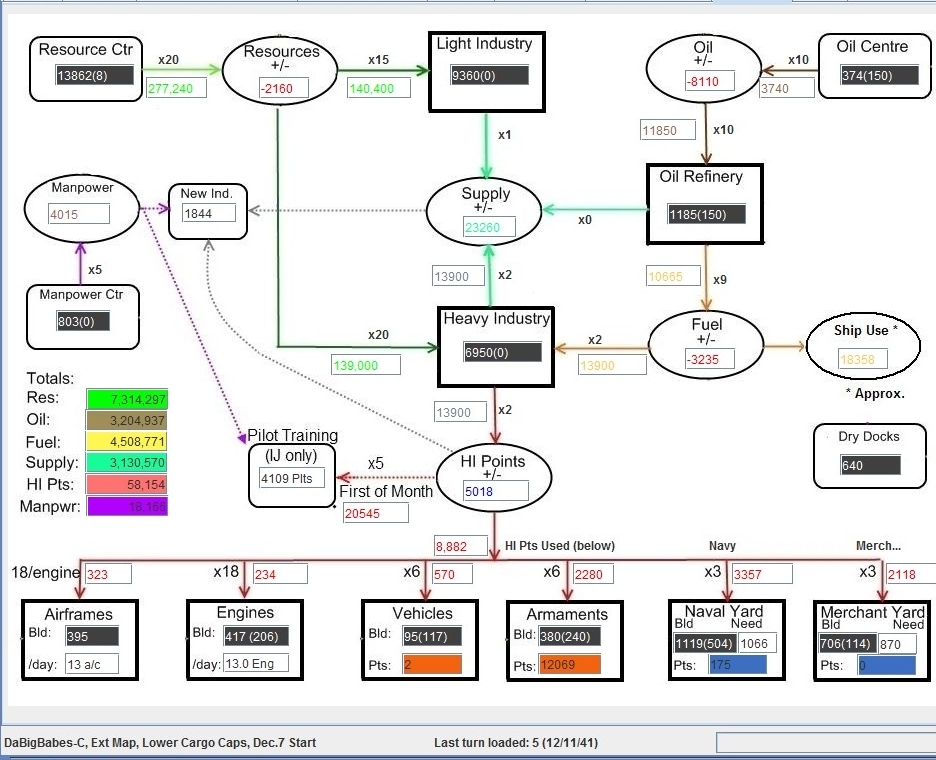Click the New Ind. value 1844
The width and height of the screenshot is (936, 760).
pos(209,213)
